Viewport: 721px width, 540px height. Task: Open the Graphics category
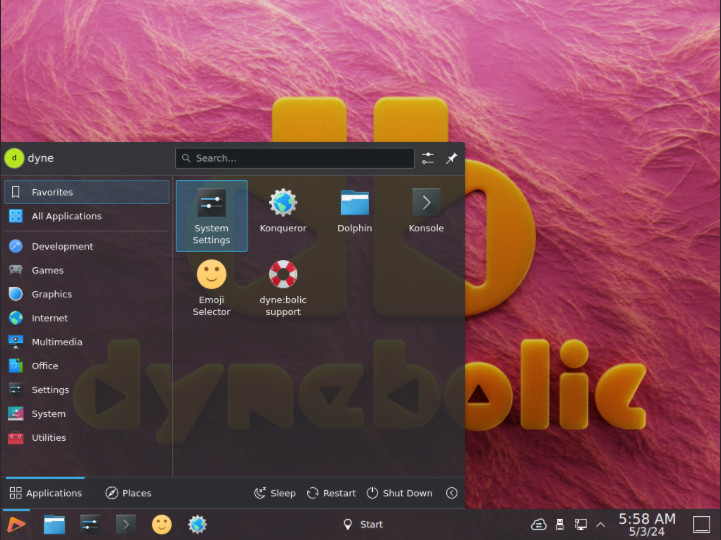click(87, 294)
